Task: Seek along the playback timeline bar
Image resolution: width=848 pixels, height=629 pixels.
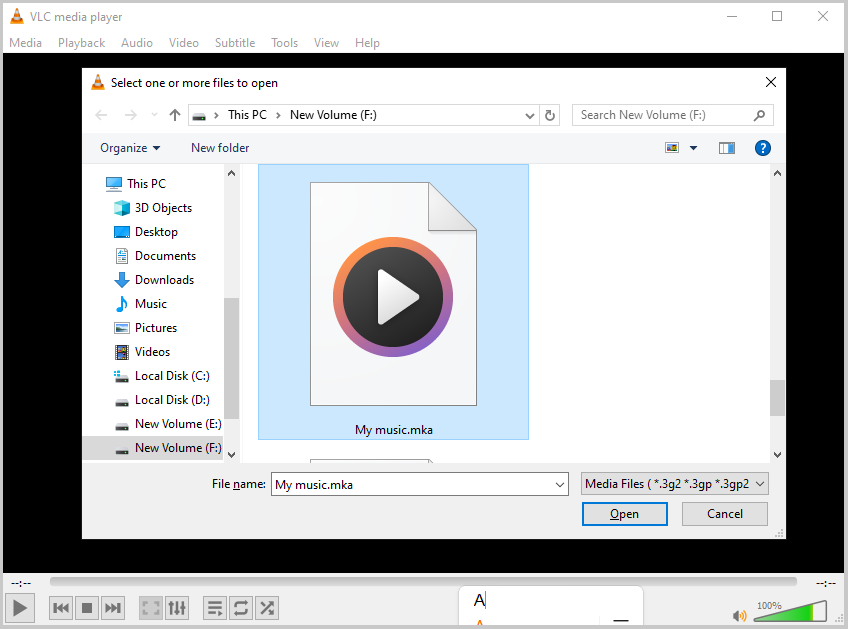Action: click(423, 581)
